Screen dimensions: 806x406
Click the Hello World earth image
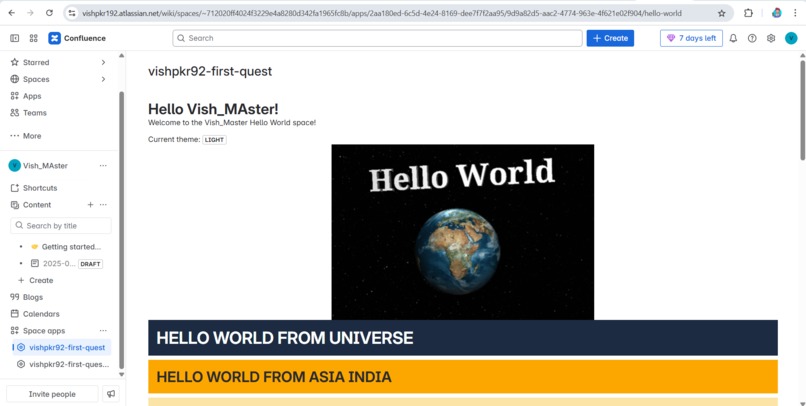463,232
